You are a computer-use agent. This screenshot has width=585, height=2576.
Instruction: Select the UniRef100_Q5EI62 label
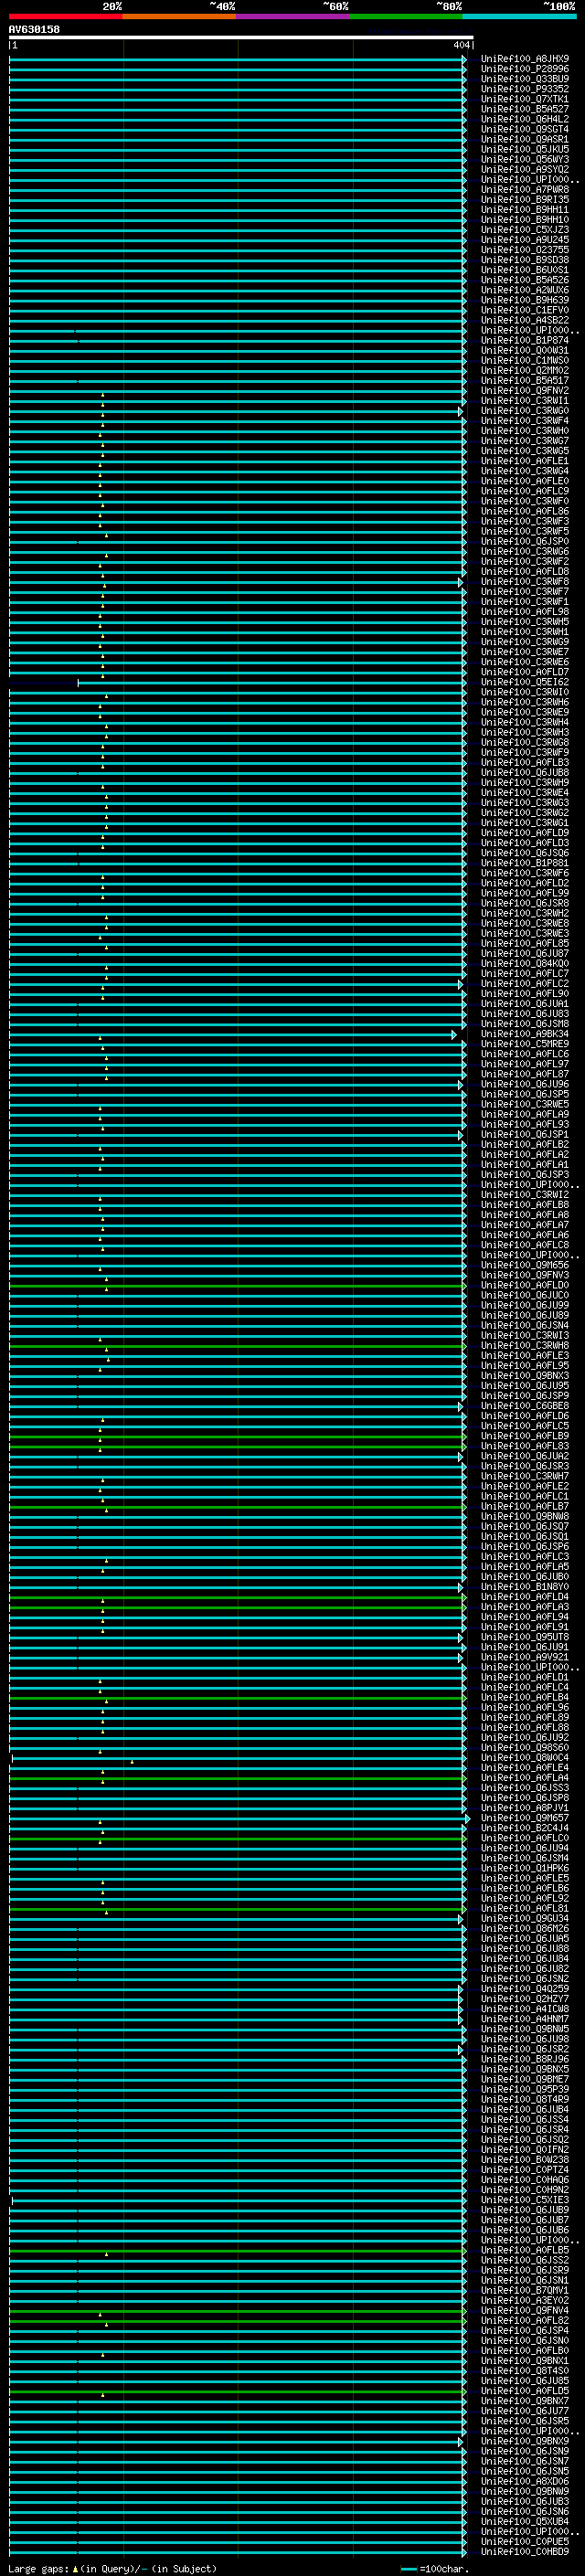[525, 682]
